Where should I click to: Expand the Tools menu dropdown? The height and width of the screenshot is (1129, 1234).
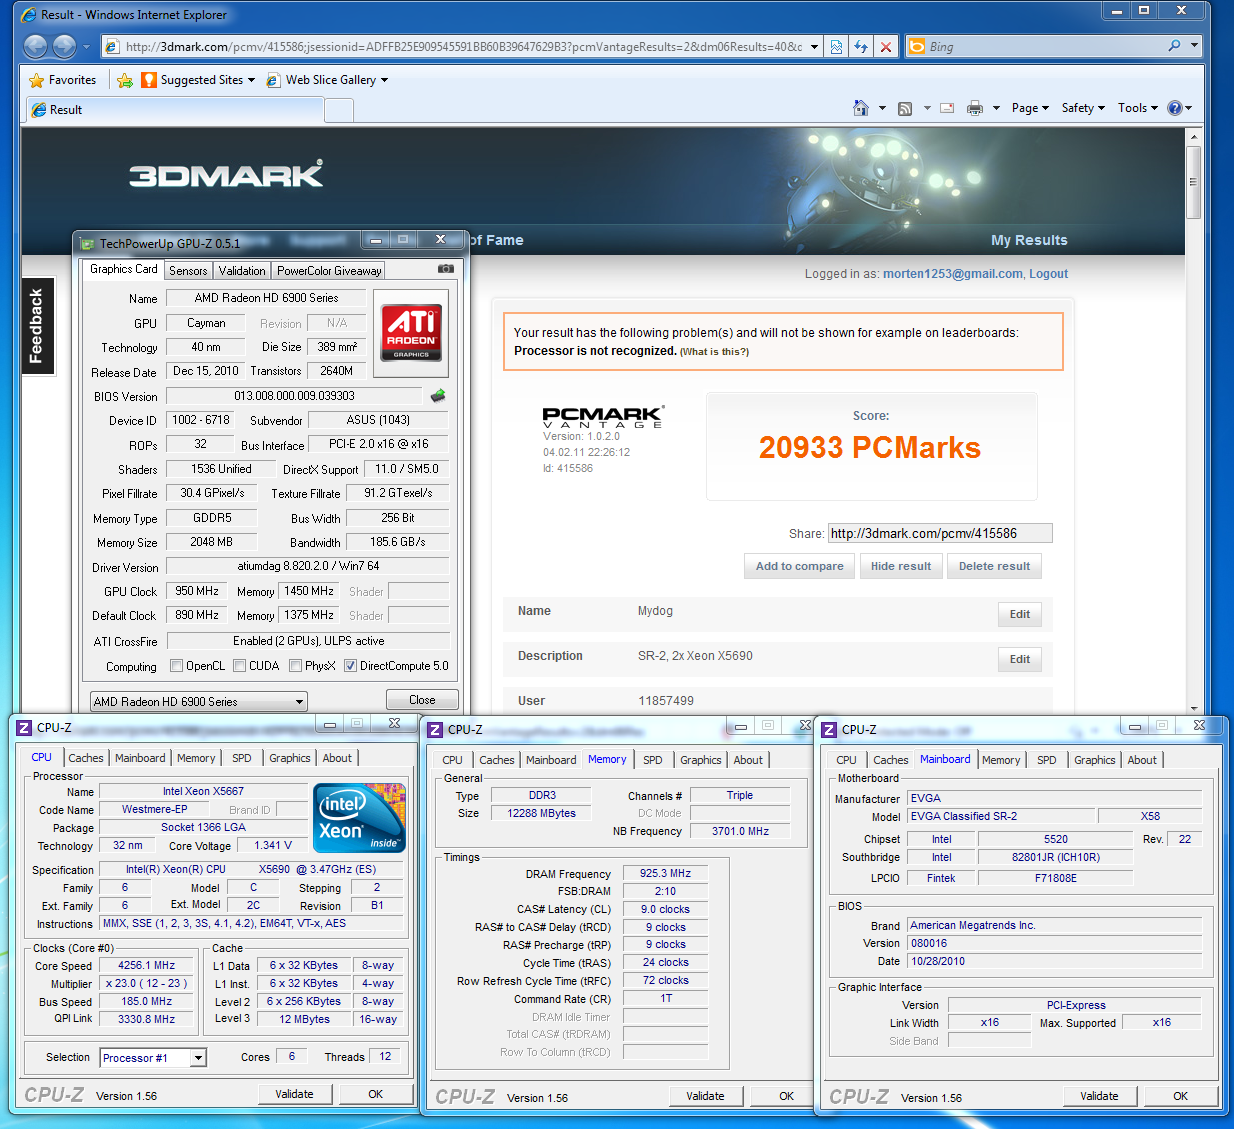point(1138,108)
